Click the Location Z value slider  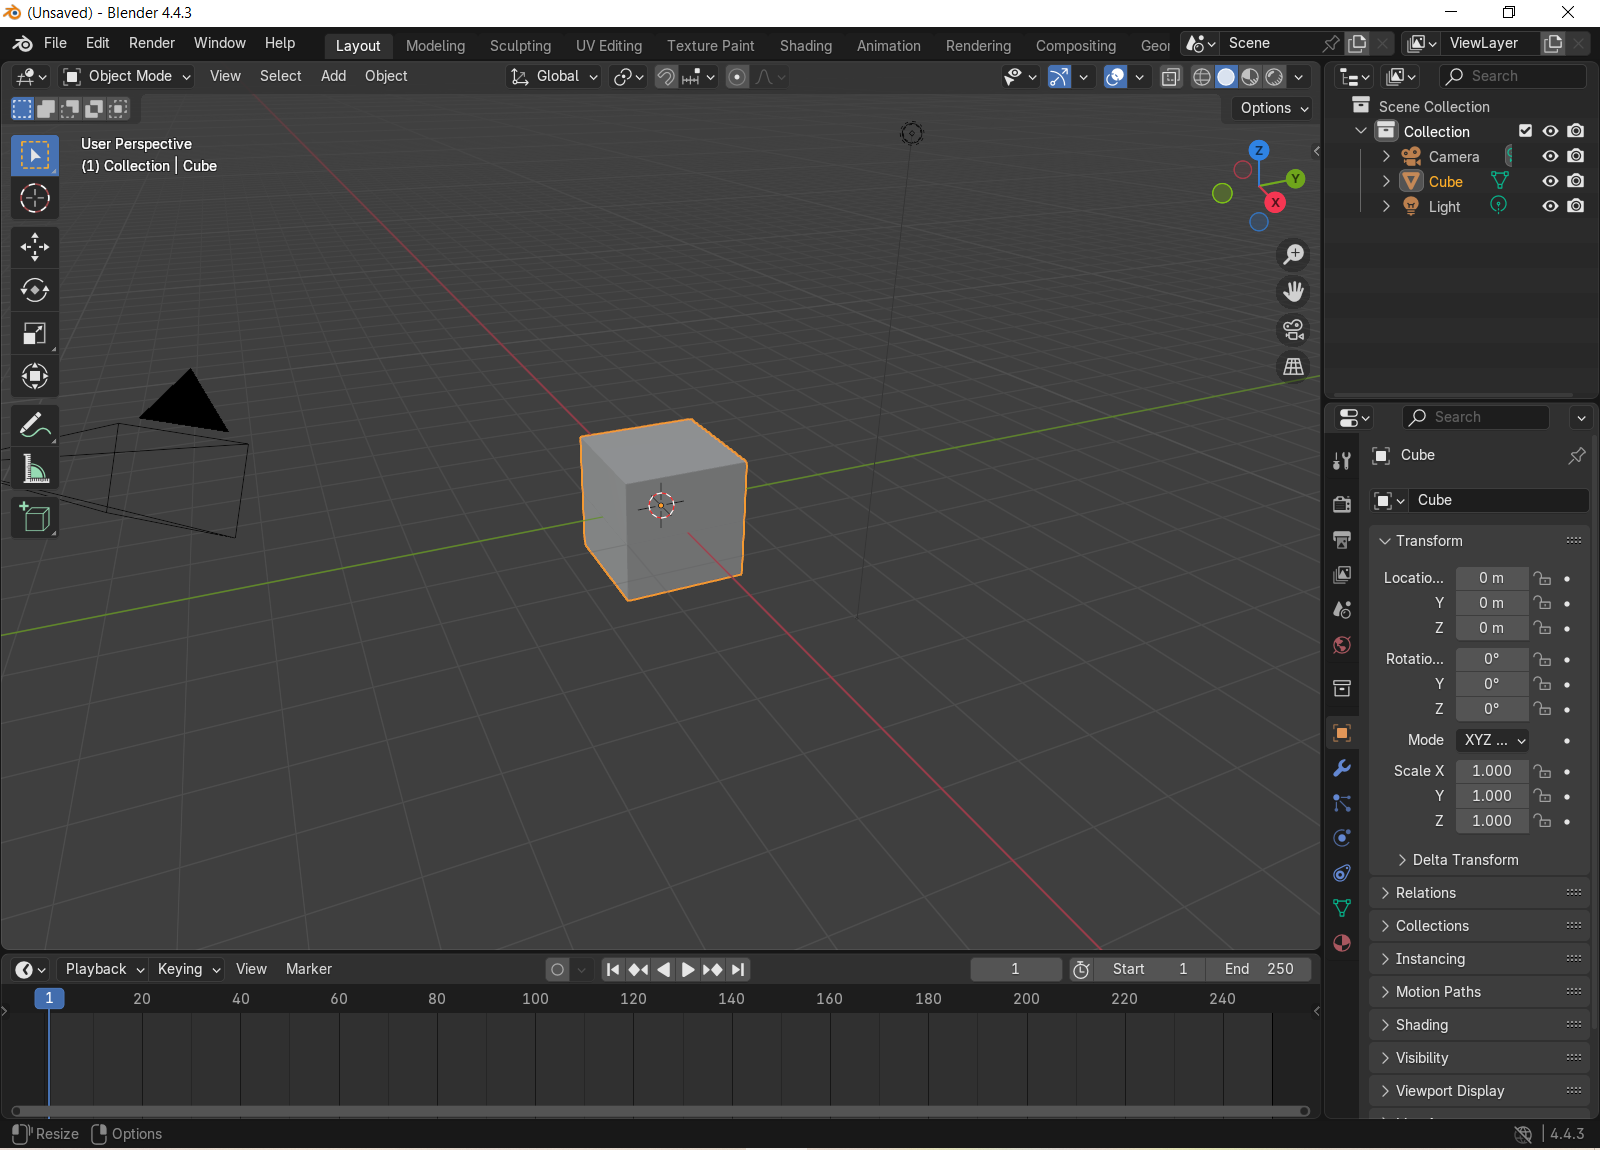1492,628
